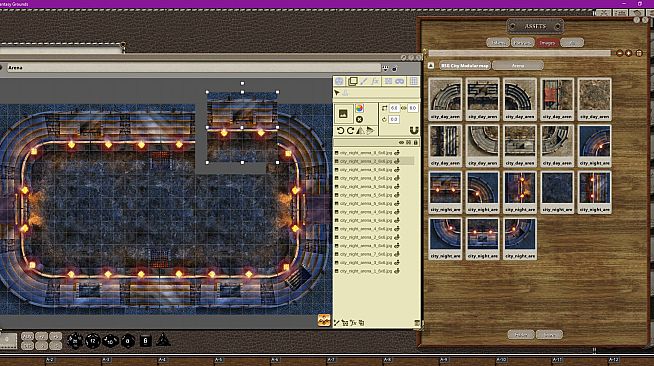
Task: Pick the d4 die
Action: coord(163,340)
